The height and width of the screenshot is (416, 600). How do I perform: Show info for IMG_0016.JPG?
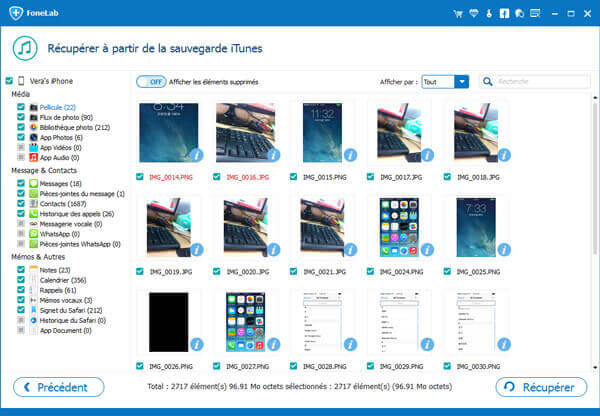pos(274,155)
